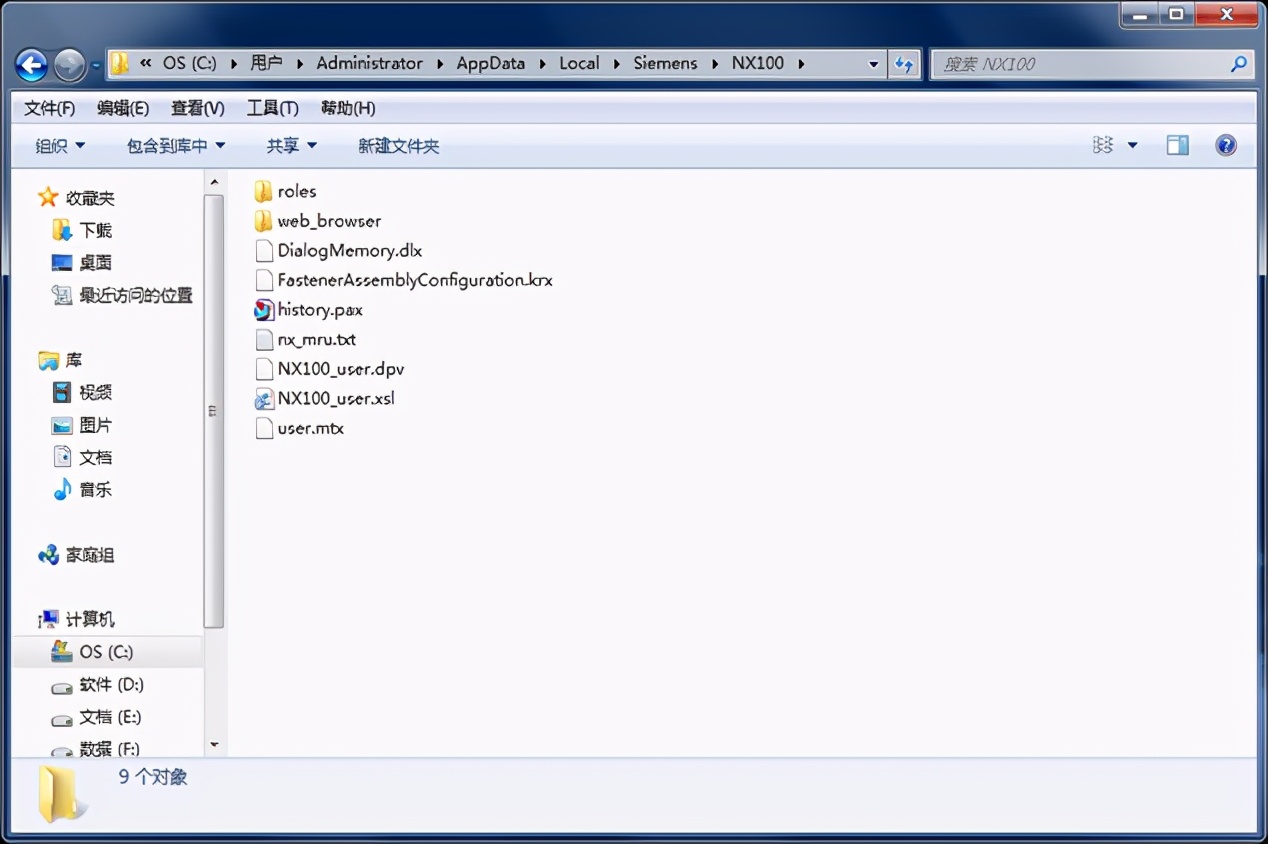Open the help question mark icon

(x=1226, y=146)
